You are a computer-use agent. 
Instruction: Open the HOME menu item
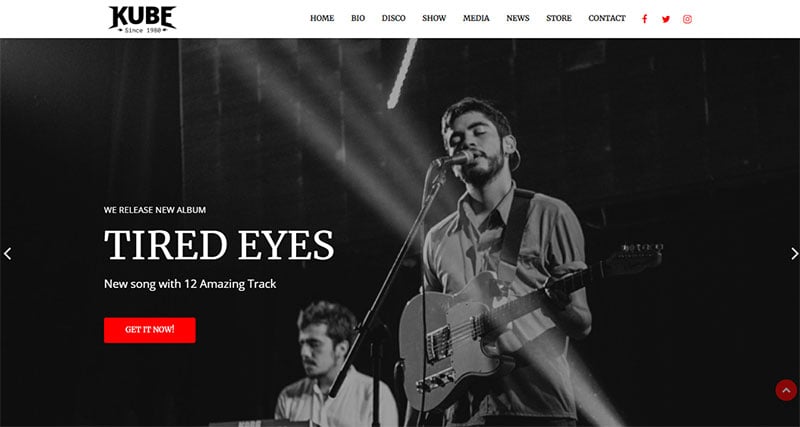(x=322, y=18)
